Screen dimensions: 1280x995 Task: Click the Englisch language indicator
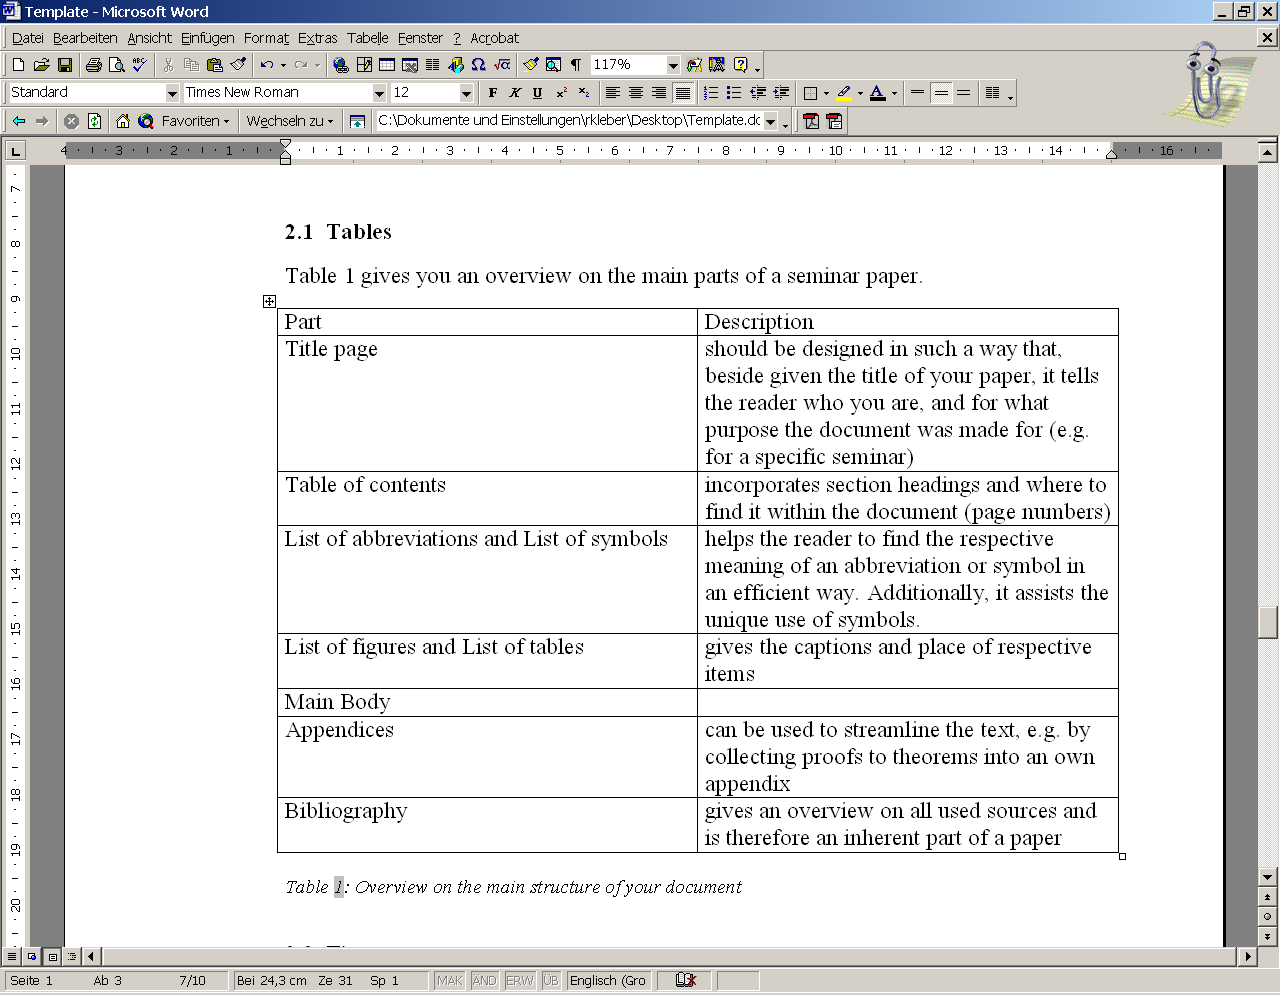tap(608, 980)
